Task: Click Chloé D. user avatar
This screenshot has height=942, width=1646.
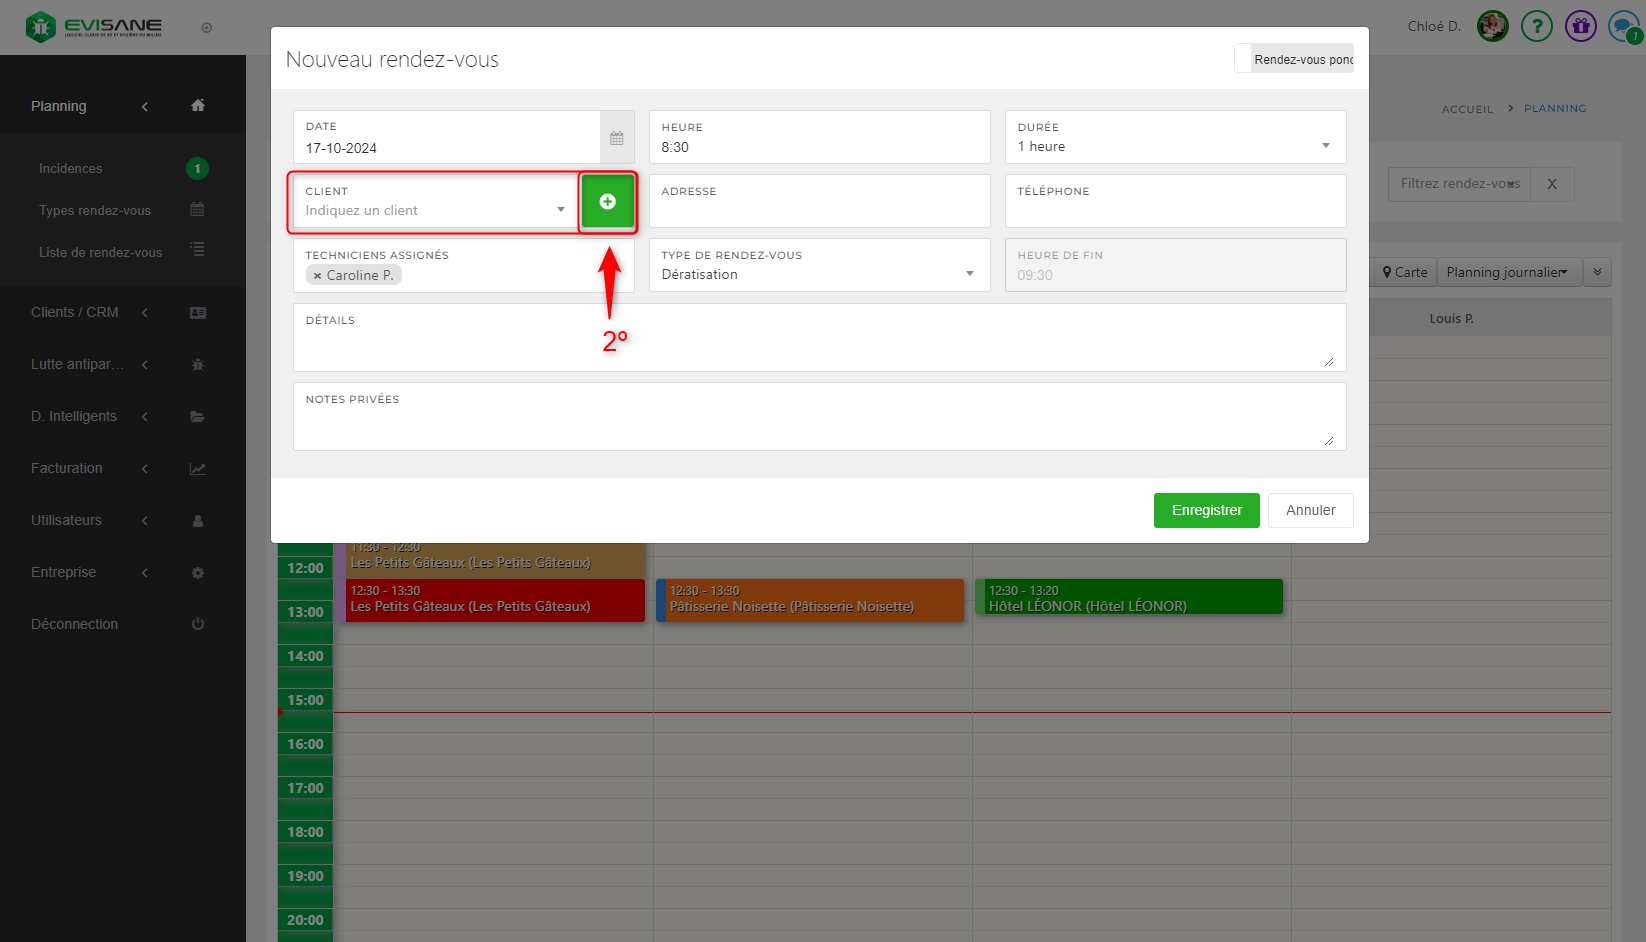Action: click(x=1492, y=26)
